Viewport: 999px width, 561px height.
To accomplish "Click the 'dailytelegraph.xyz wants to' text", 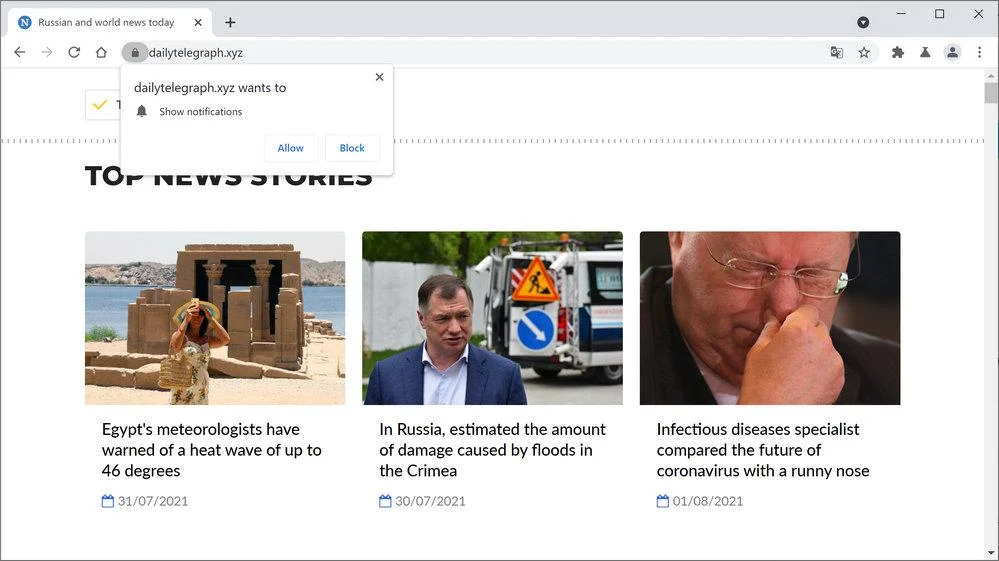I will (x=210, y=88).
